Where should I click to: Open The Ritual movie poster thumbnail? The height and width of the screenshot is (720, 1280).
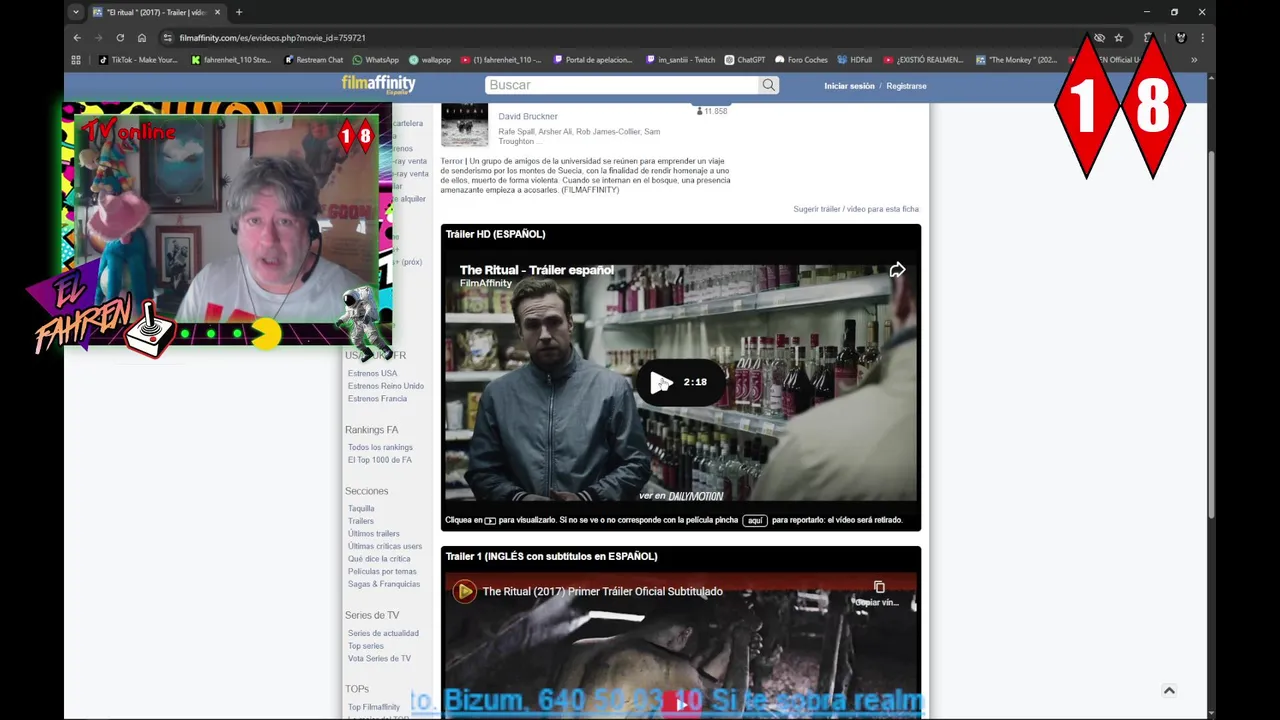tap(464, 125)
